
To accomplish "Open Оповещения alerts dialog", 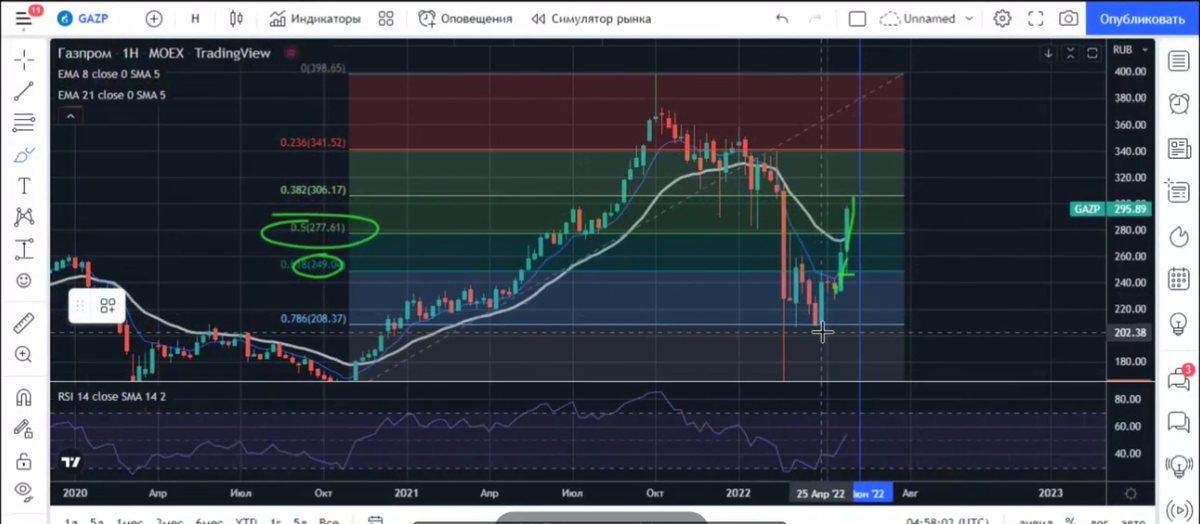I will (x=465, y=18).
